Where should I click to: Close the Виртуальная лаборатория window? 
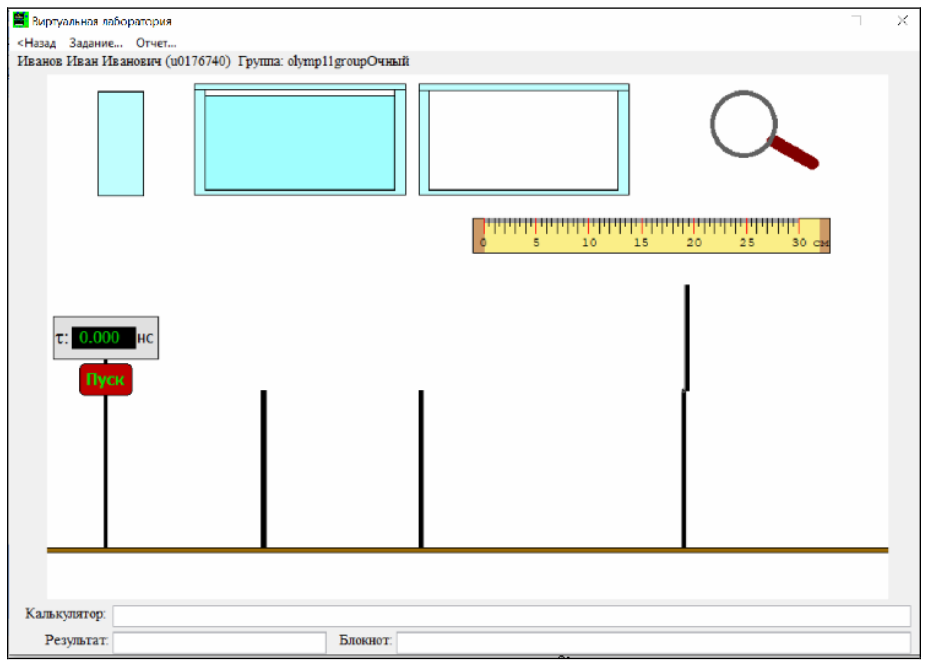[902, 21]
